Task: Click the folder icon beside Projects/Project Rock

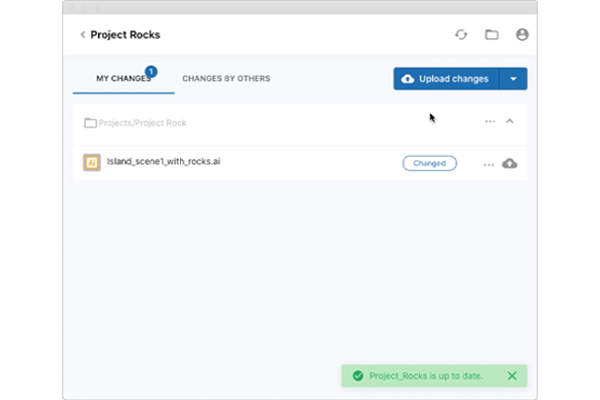Action: click(x=90, y=123)
